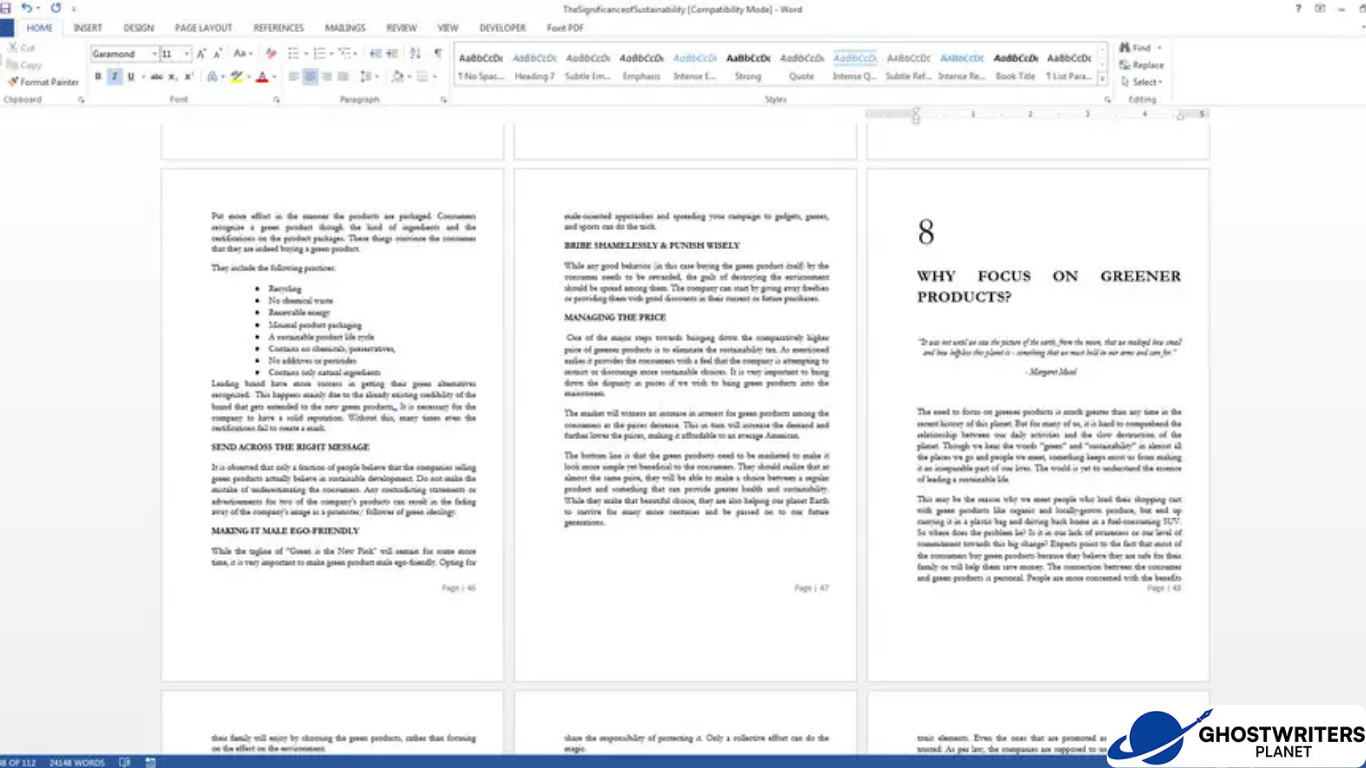Viewport: 1366px width, 768px height.
Task: Switch to the References tab
Action: click(x=278, y=28)
